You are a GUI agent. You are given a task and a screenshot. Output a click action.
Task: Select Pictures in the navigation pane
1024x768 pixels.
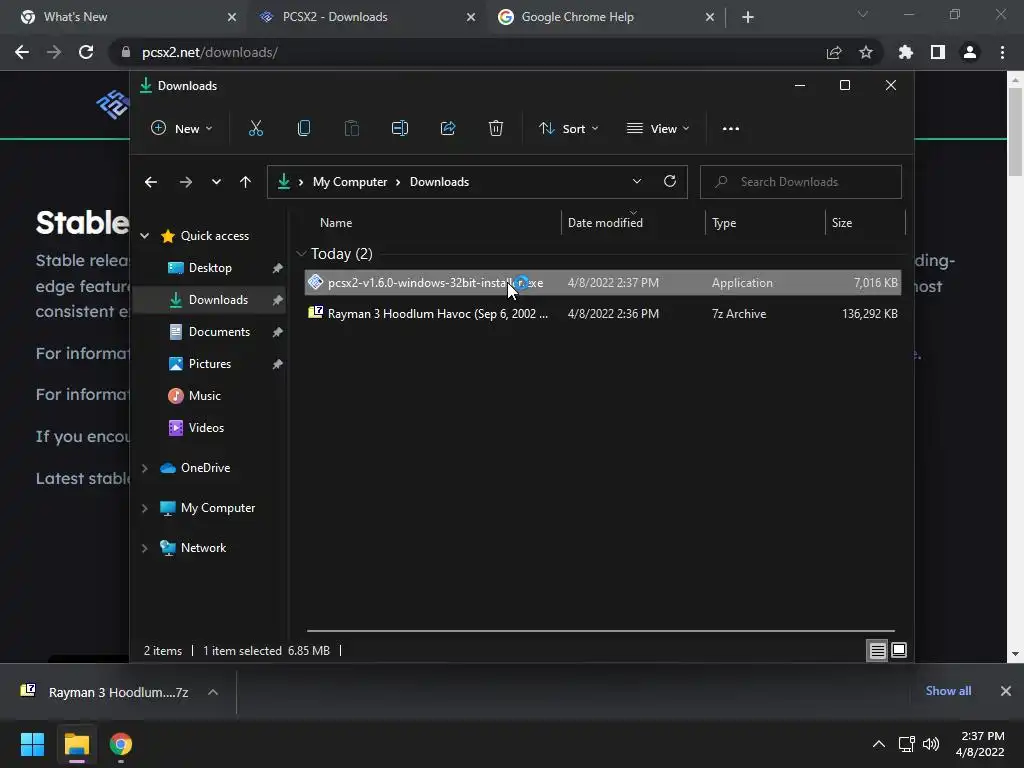(210, 364)
